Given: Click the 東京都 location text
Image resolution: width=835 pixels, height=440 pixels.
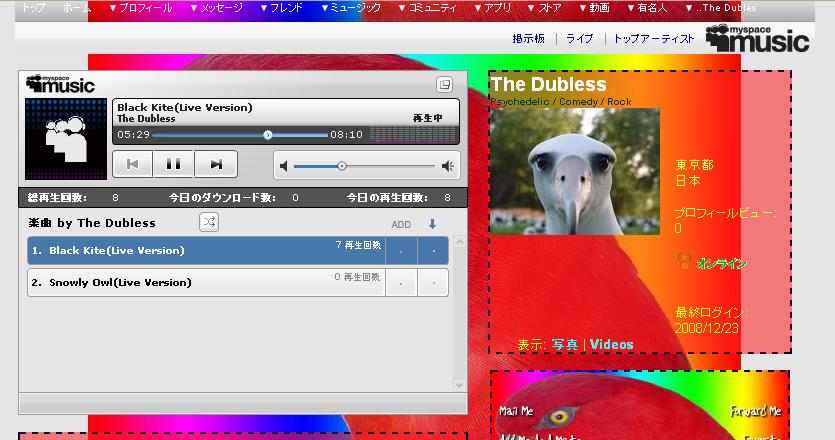Looking at the screenshot, I should pos(694,165).
